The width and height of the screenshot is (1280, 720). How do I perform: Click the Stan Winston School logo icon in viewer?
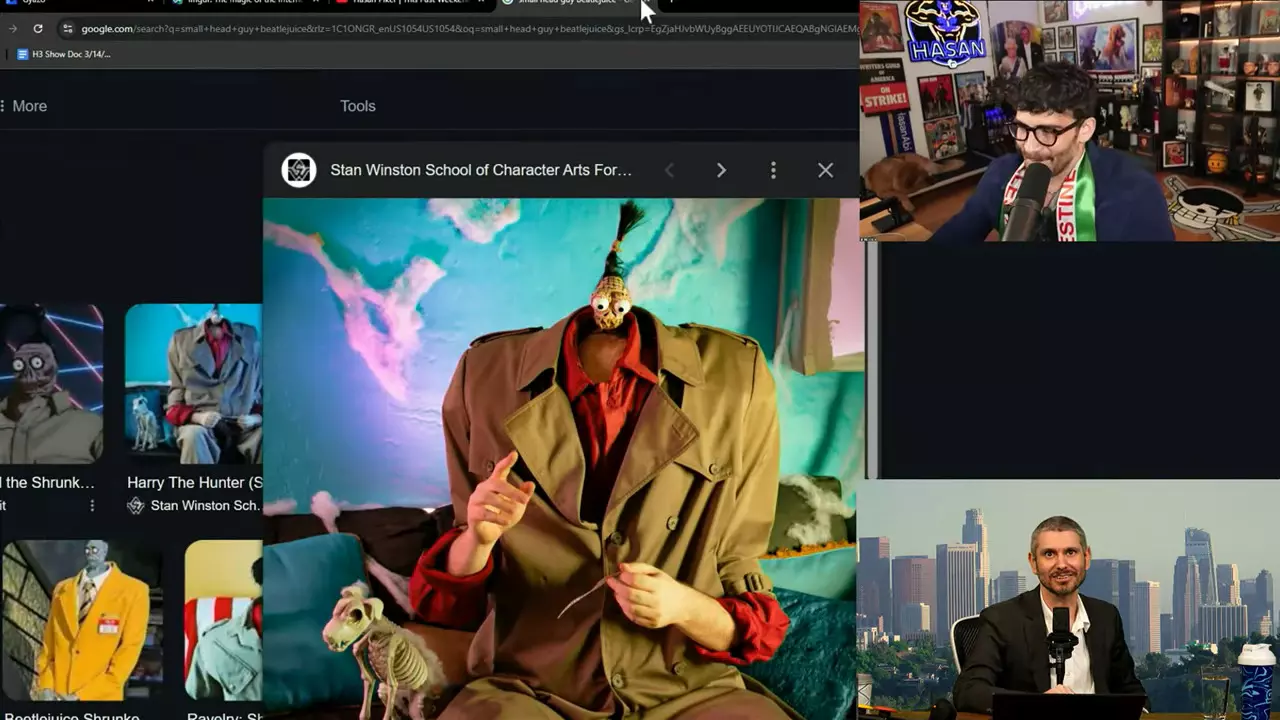(299, 170)
